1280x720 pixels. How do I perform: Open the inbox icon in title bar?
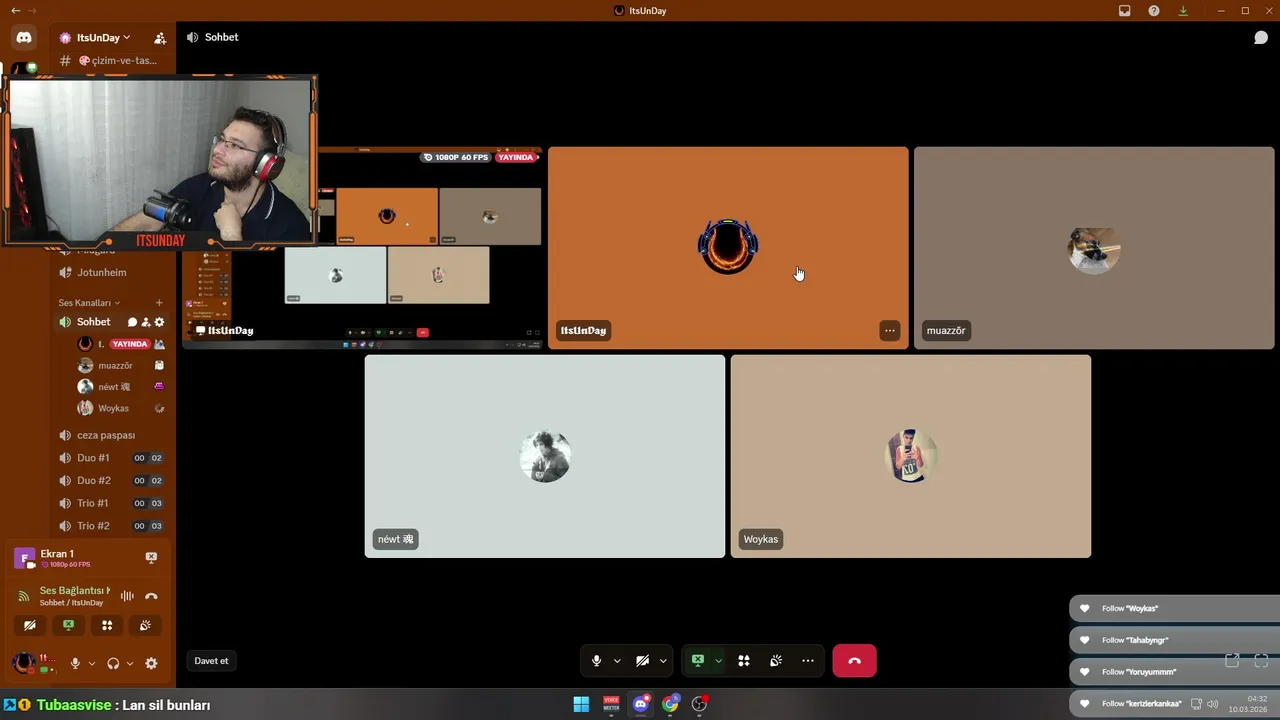point(1125,11)
